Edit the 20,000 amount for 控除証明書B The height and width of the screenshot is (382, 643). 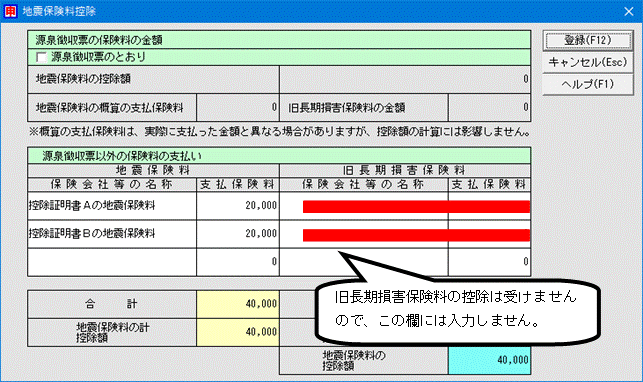tap(238, 234)
